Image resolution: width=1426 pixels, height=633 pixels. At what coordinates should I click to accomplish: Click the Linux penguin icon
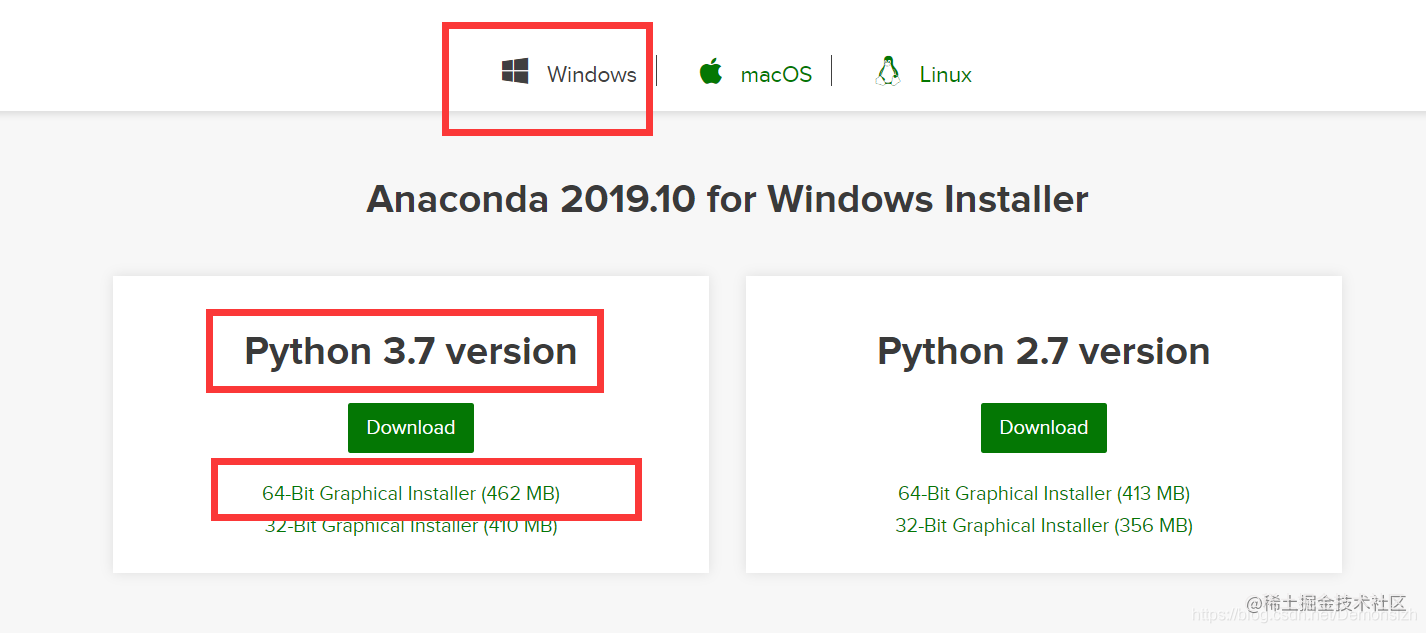886,72
